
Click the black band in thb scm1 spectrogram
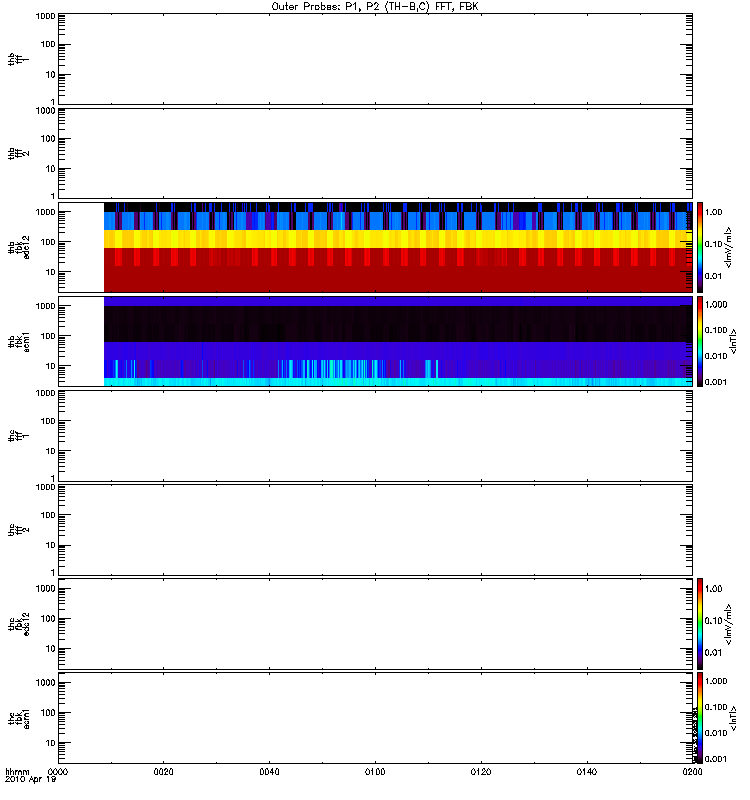398,324
